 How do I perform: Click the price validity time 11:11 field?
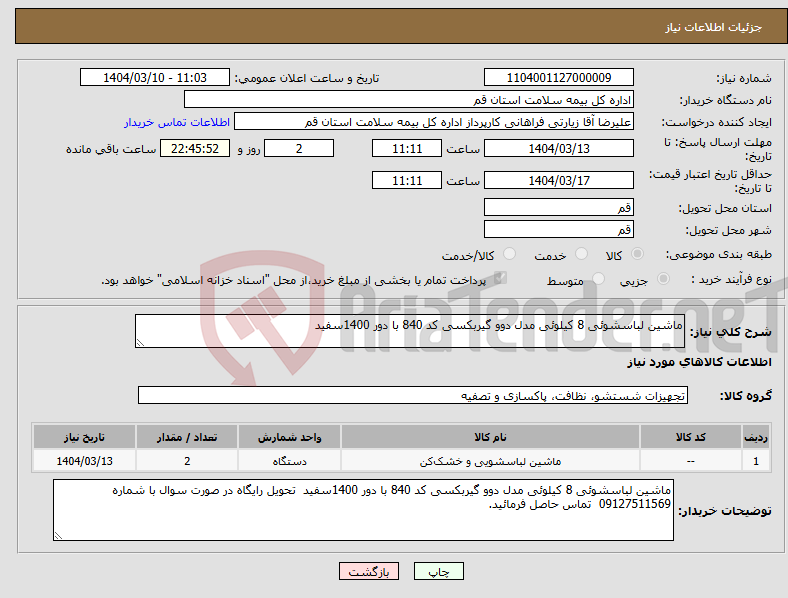[x=407, y=180]
